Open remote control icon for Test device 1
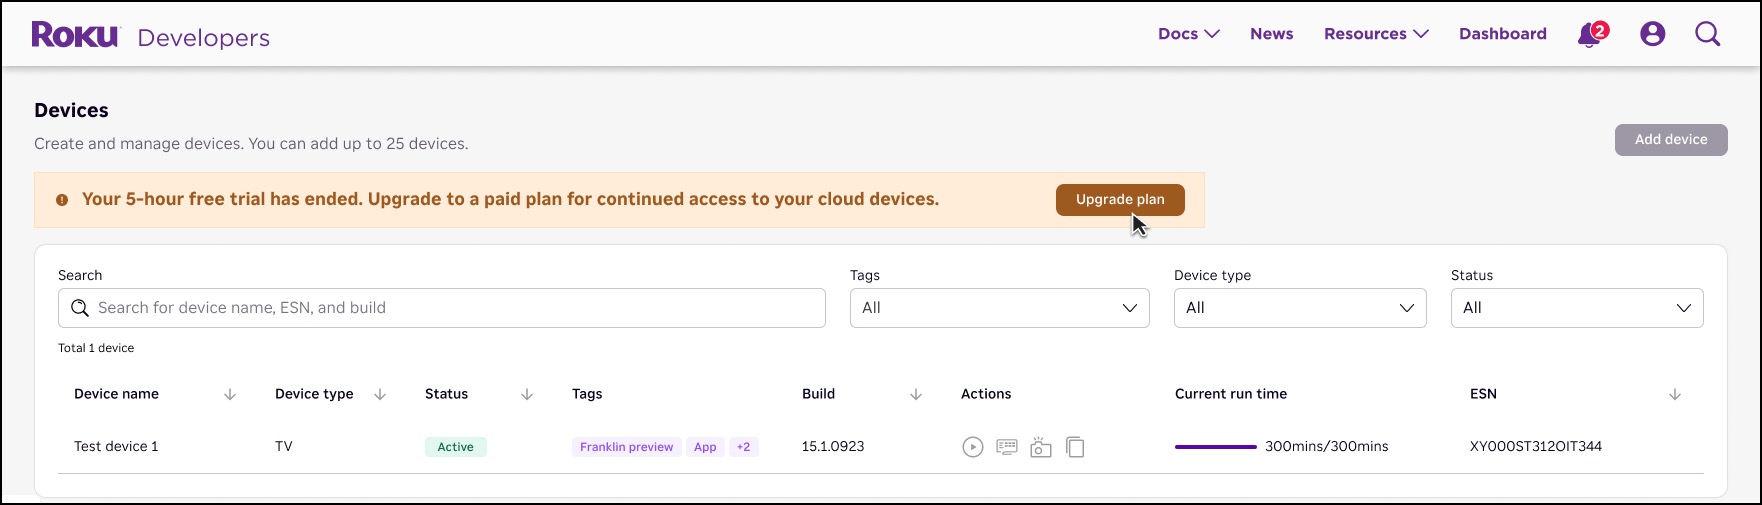This screenshot has height=505, width=1762. click(x=1007, y=447)
